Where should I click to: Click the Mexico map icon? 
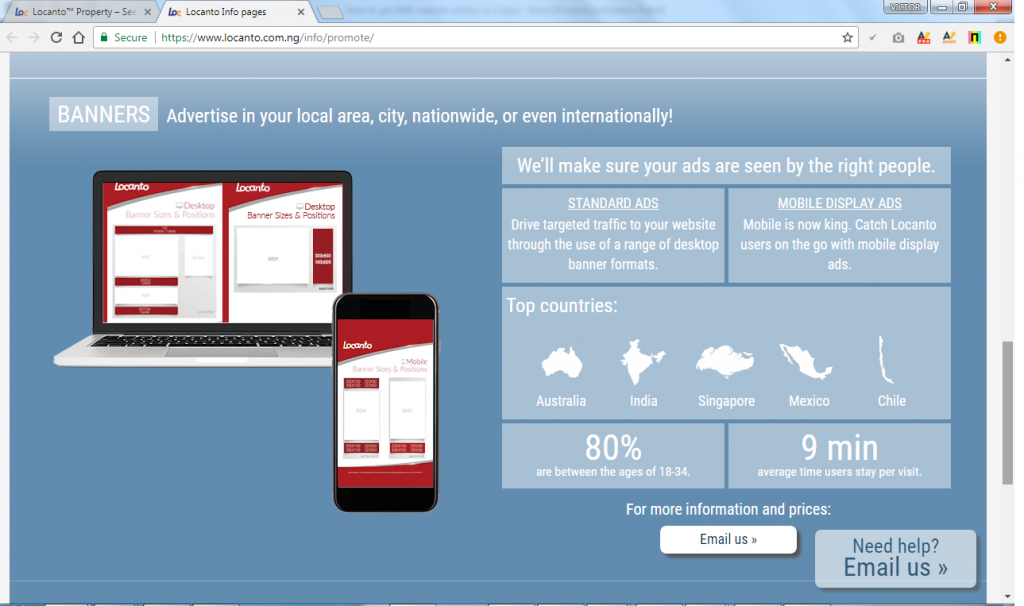807,361
